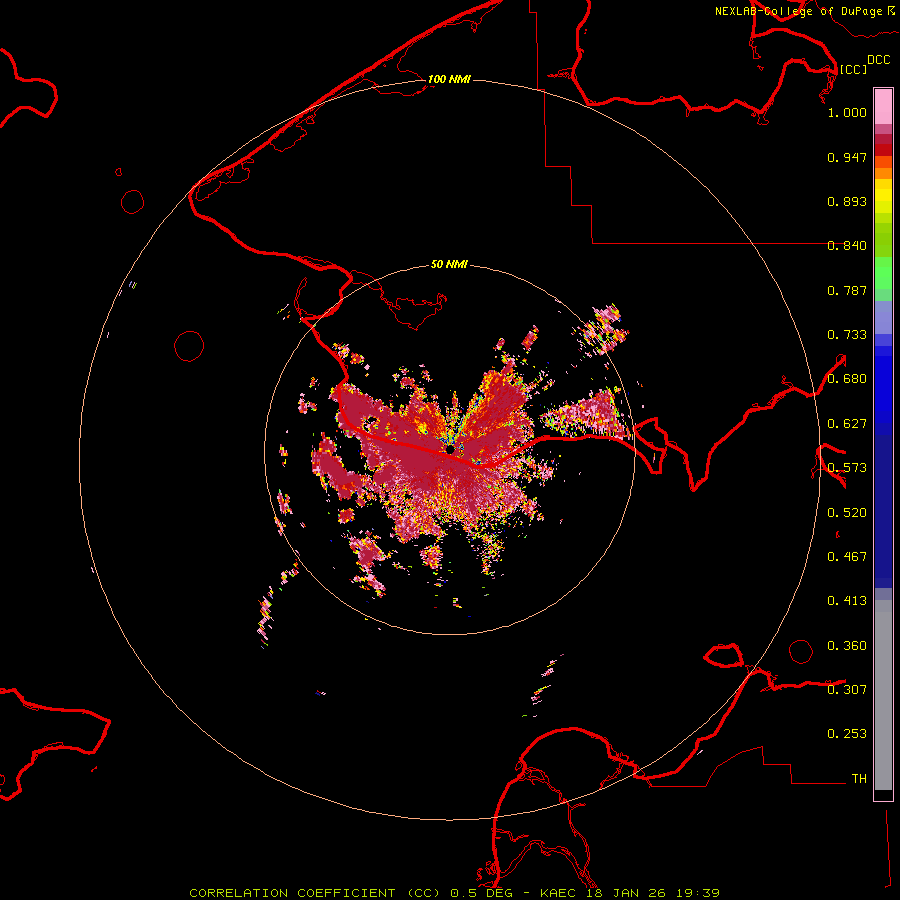Click the bright green band of the color bar

883,273
